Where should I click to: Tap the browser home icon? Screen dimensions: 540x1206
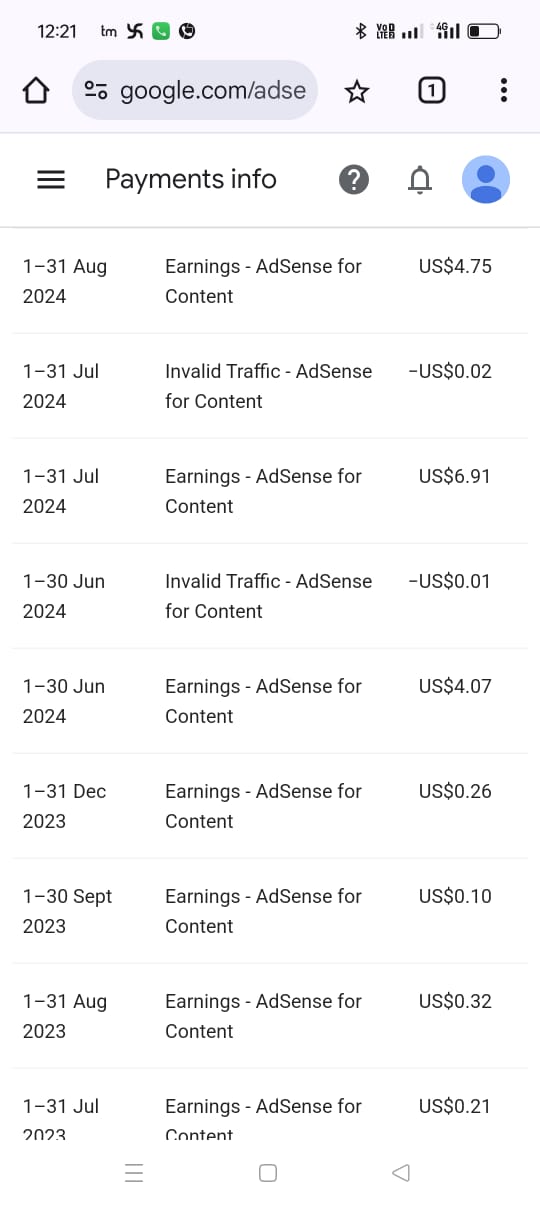[x=35, y=92]
